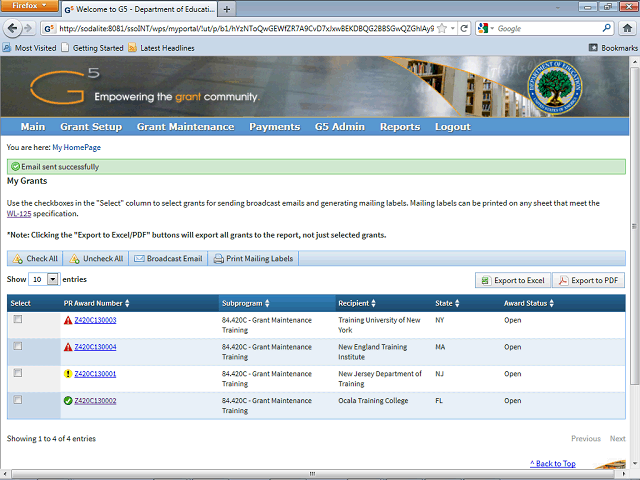The height and width of the screenshot is (480, 640).
Task: Select the checkbox for grant Z420C130004
Action: (18, 346)
